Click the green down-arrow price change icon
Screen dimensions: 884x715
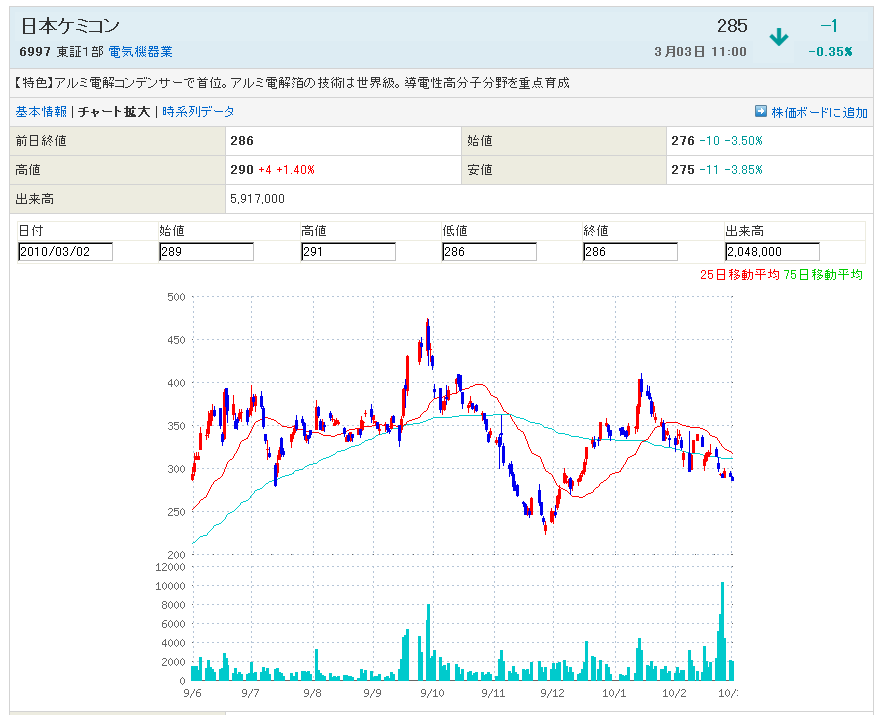(x=779, y=37)
